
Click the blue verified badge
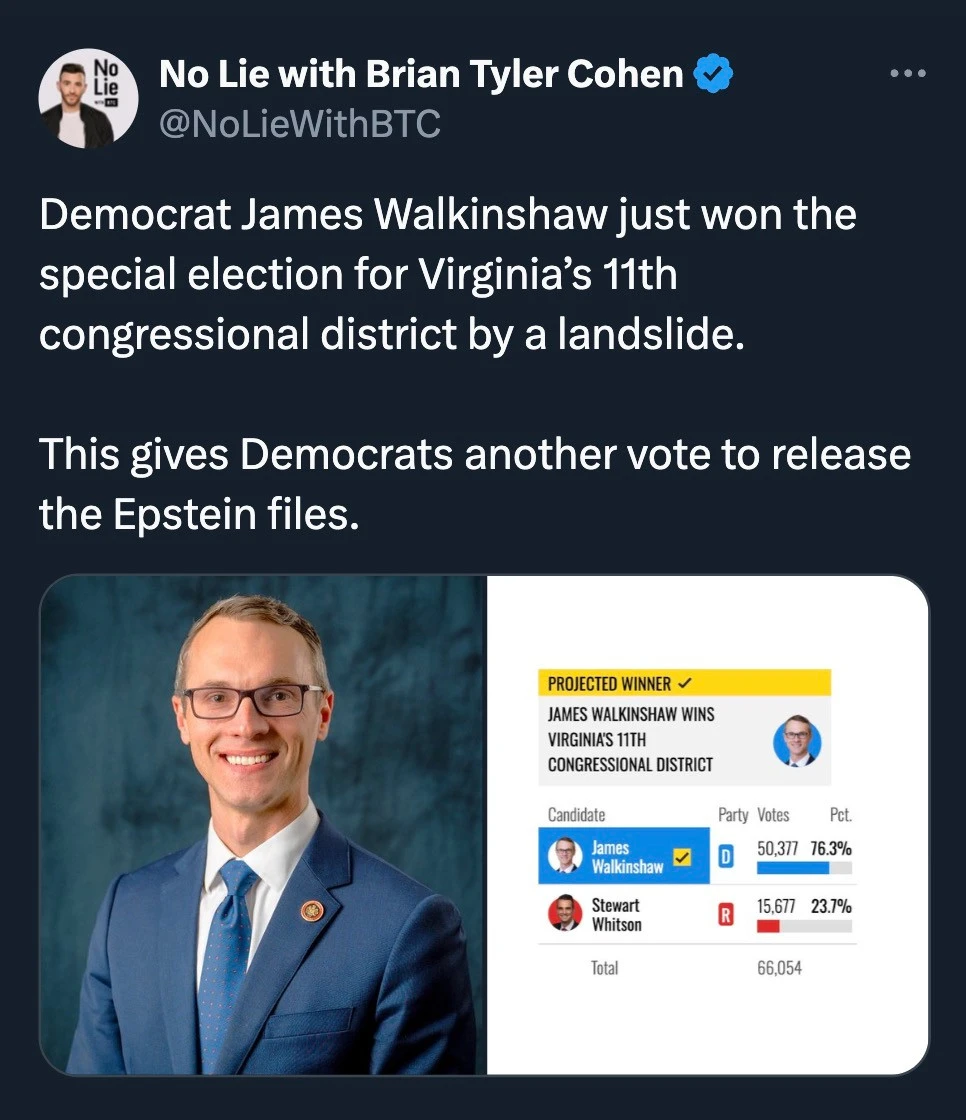click(713, 75)
